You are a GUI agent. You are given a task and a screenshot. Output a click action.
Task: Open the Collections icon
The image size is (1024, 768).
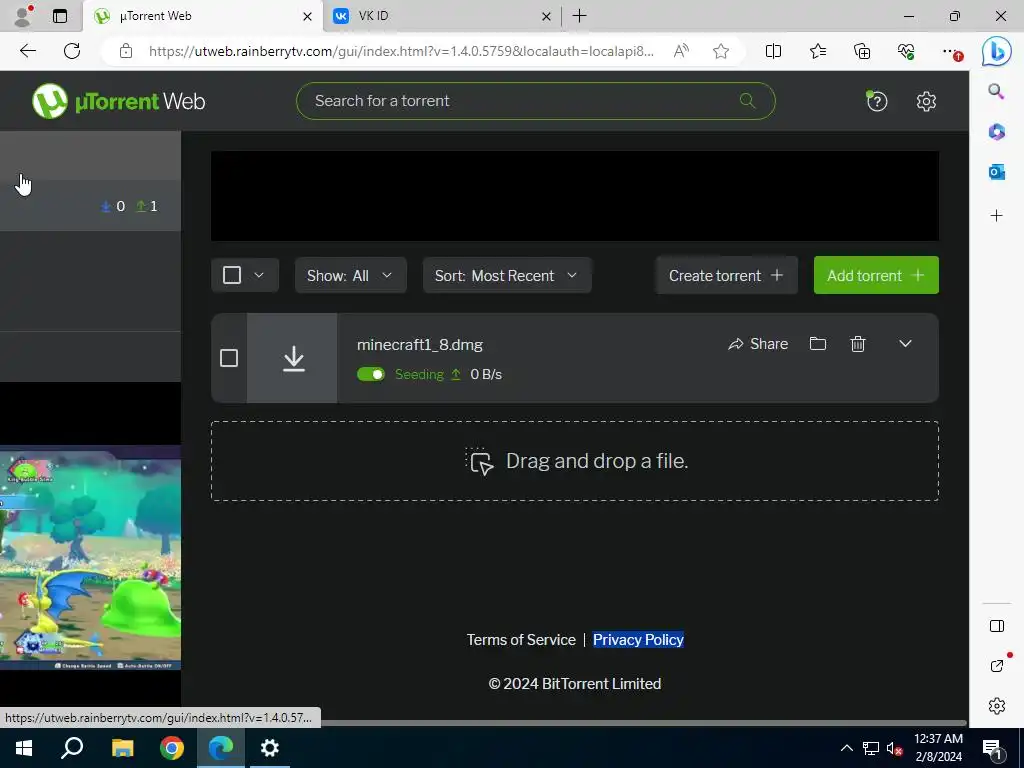(x=862, y=51)
